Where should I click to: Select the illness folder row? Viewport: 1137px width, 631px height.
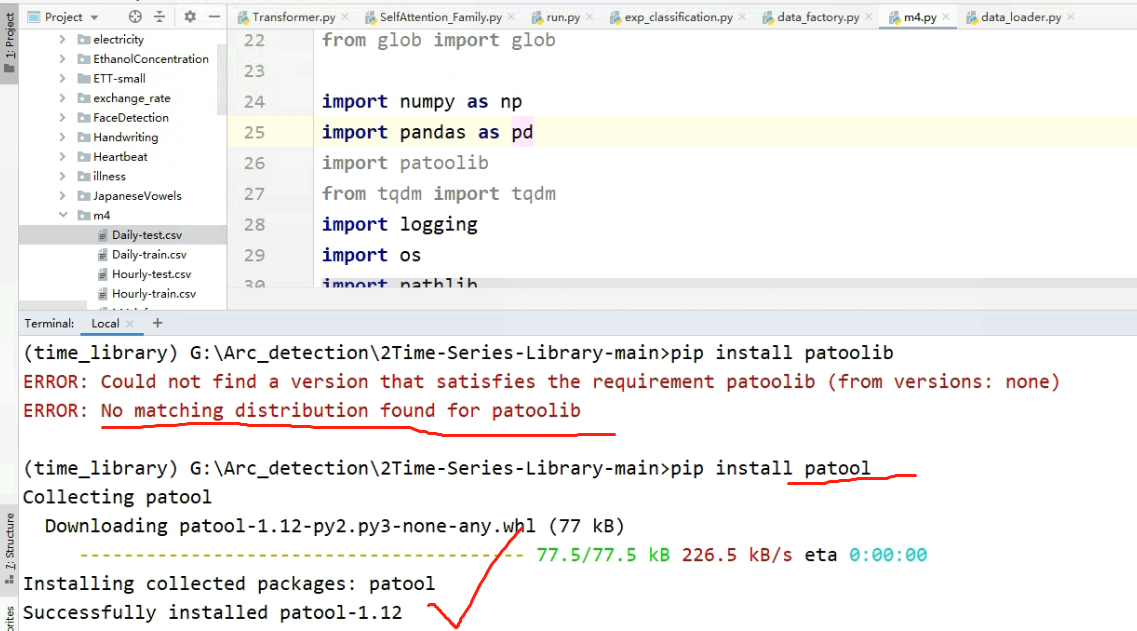[x=122, y=176]
